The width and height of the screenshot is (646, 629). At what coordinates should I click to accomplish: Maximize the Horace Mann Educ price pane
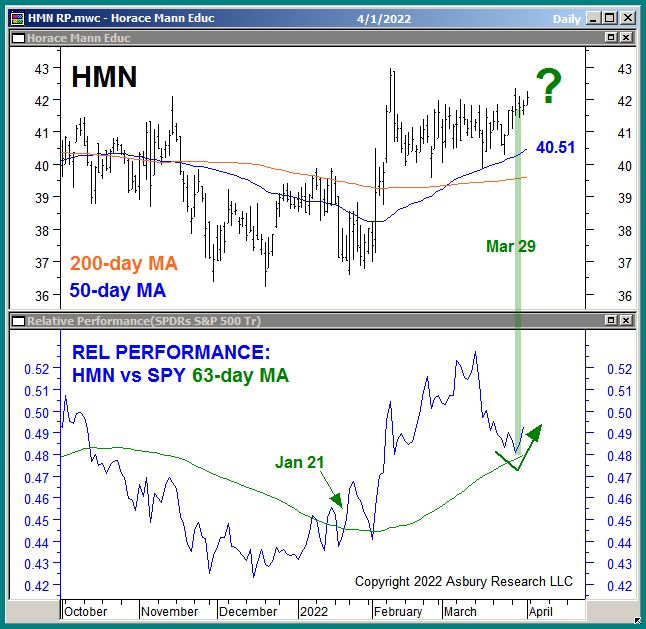pos(610,37)
